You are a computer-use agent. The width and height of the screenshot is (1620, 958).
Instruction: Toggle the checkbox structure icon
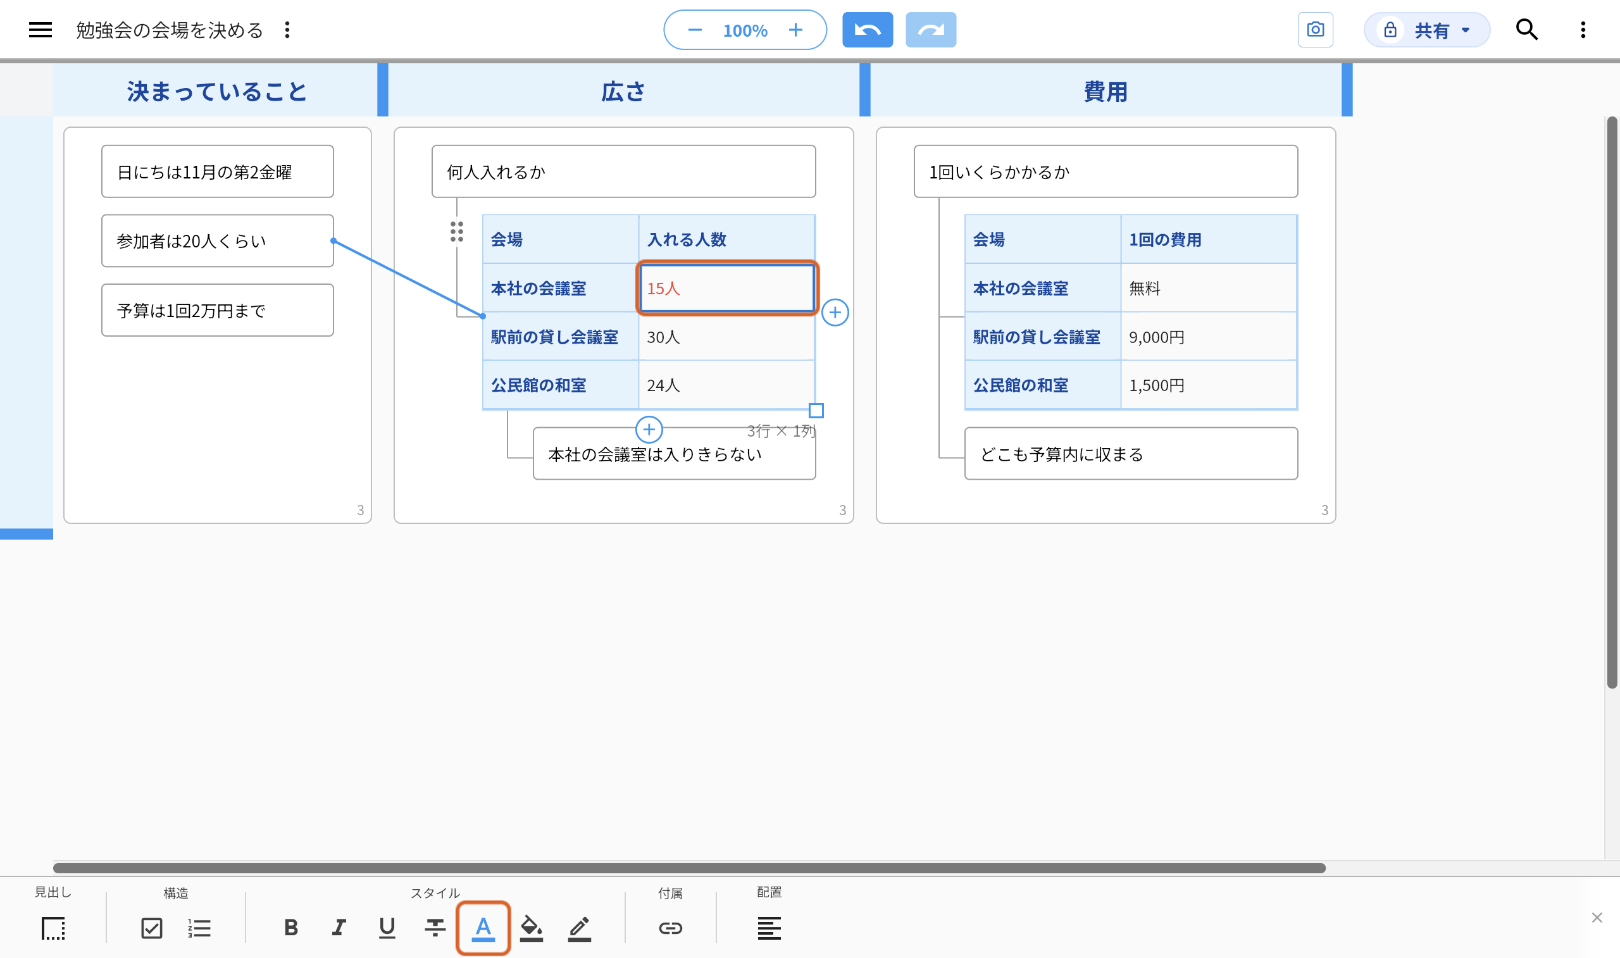152,928
